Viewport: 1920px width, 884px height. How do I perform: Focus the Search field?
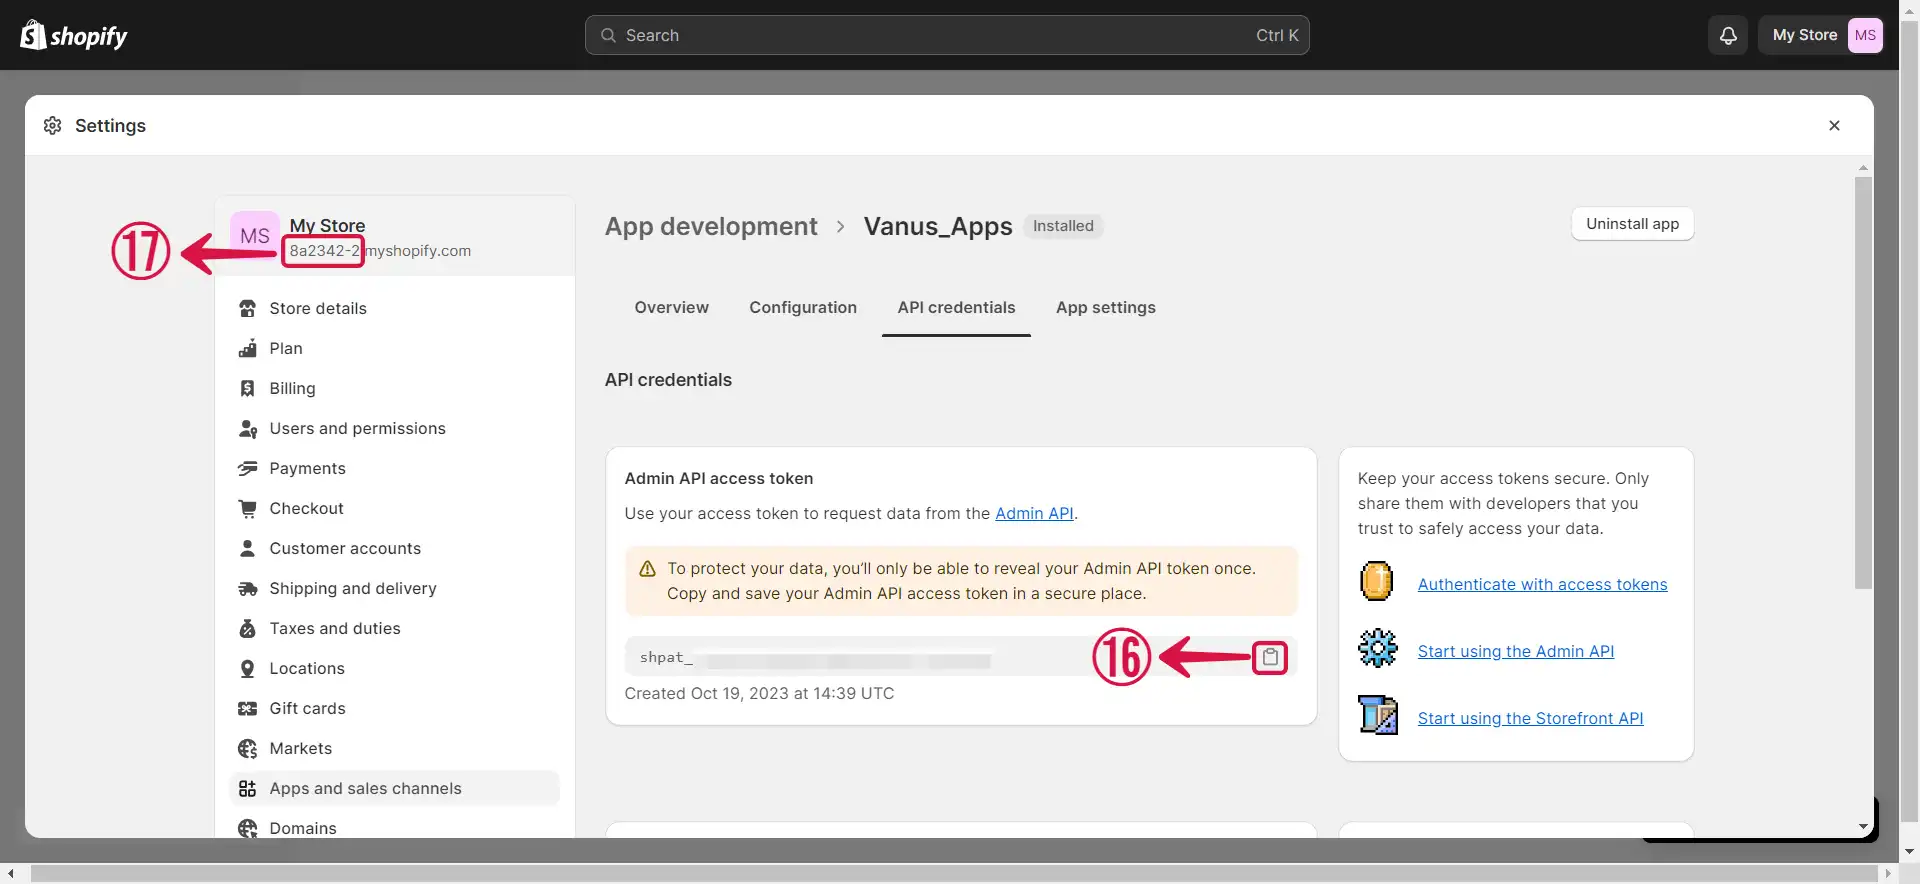(x=947, y=35)
